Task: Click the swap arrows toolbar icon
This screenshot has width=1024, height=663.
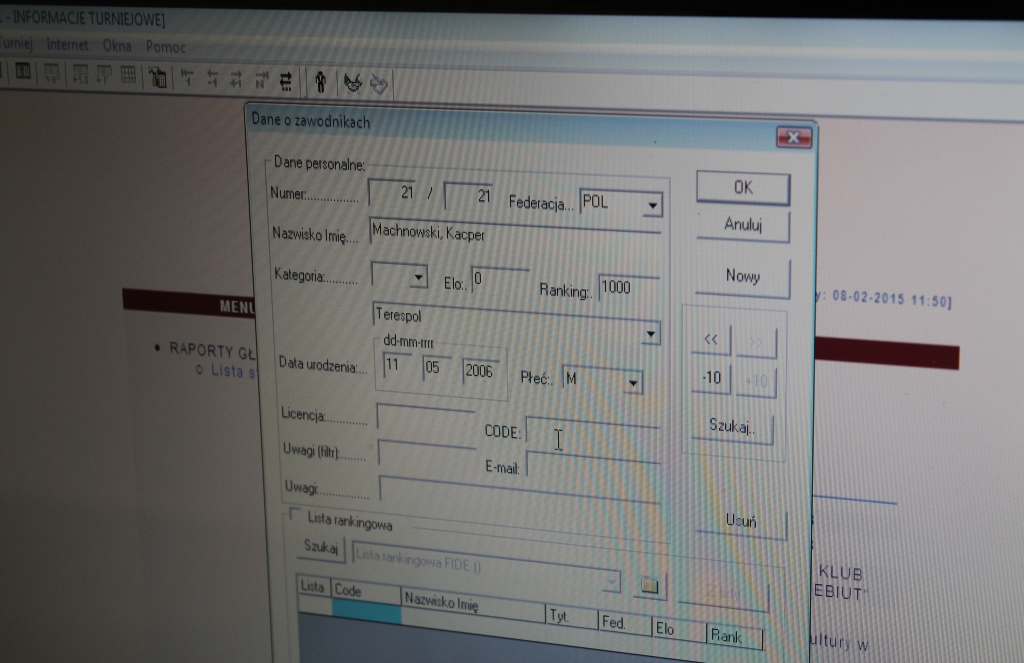Action: coord(286,79)
